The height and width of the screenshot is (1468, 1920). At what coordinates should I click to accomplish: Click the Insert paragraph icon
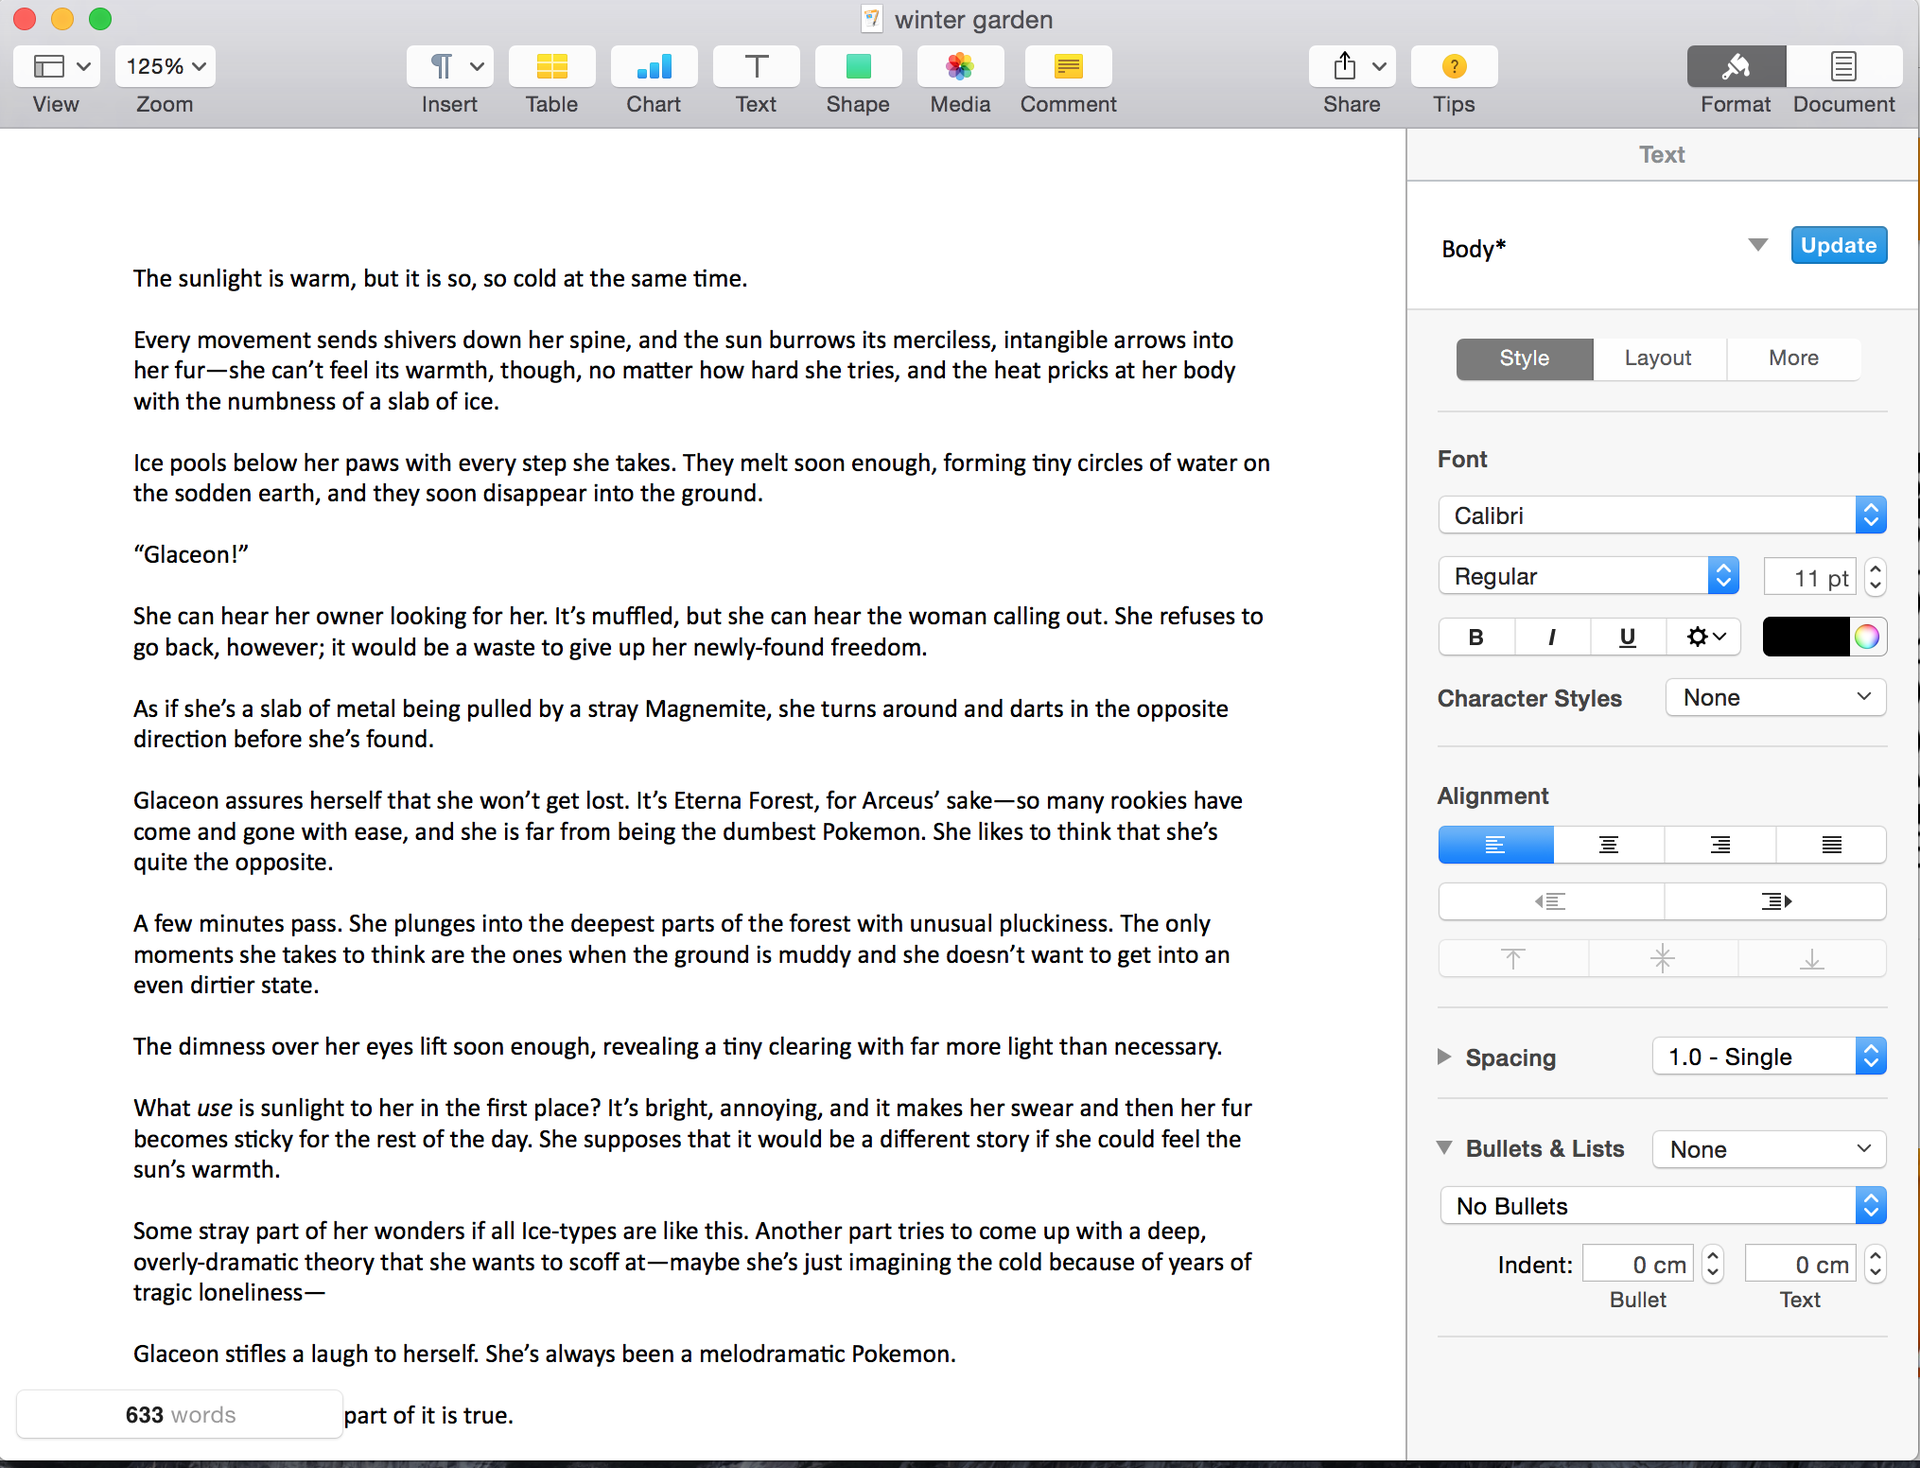point(441,66)
